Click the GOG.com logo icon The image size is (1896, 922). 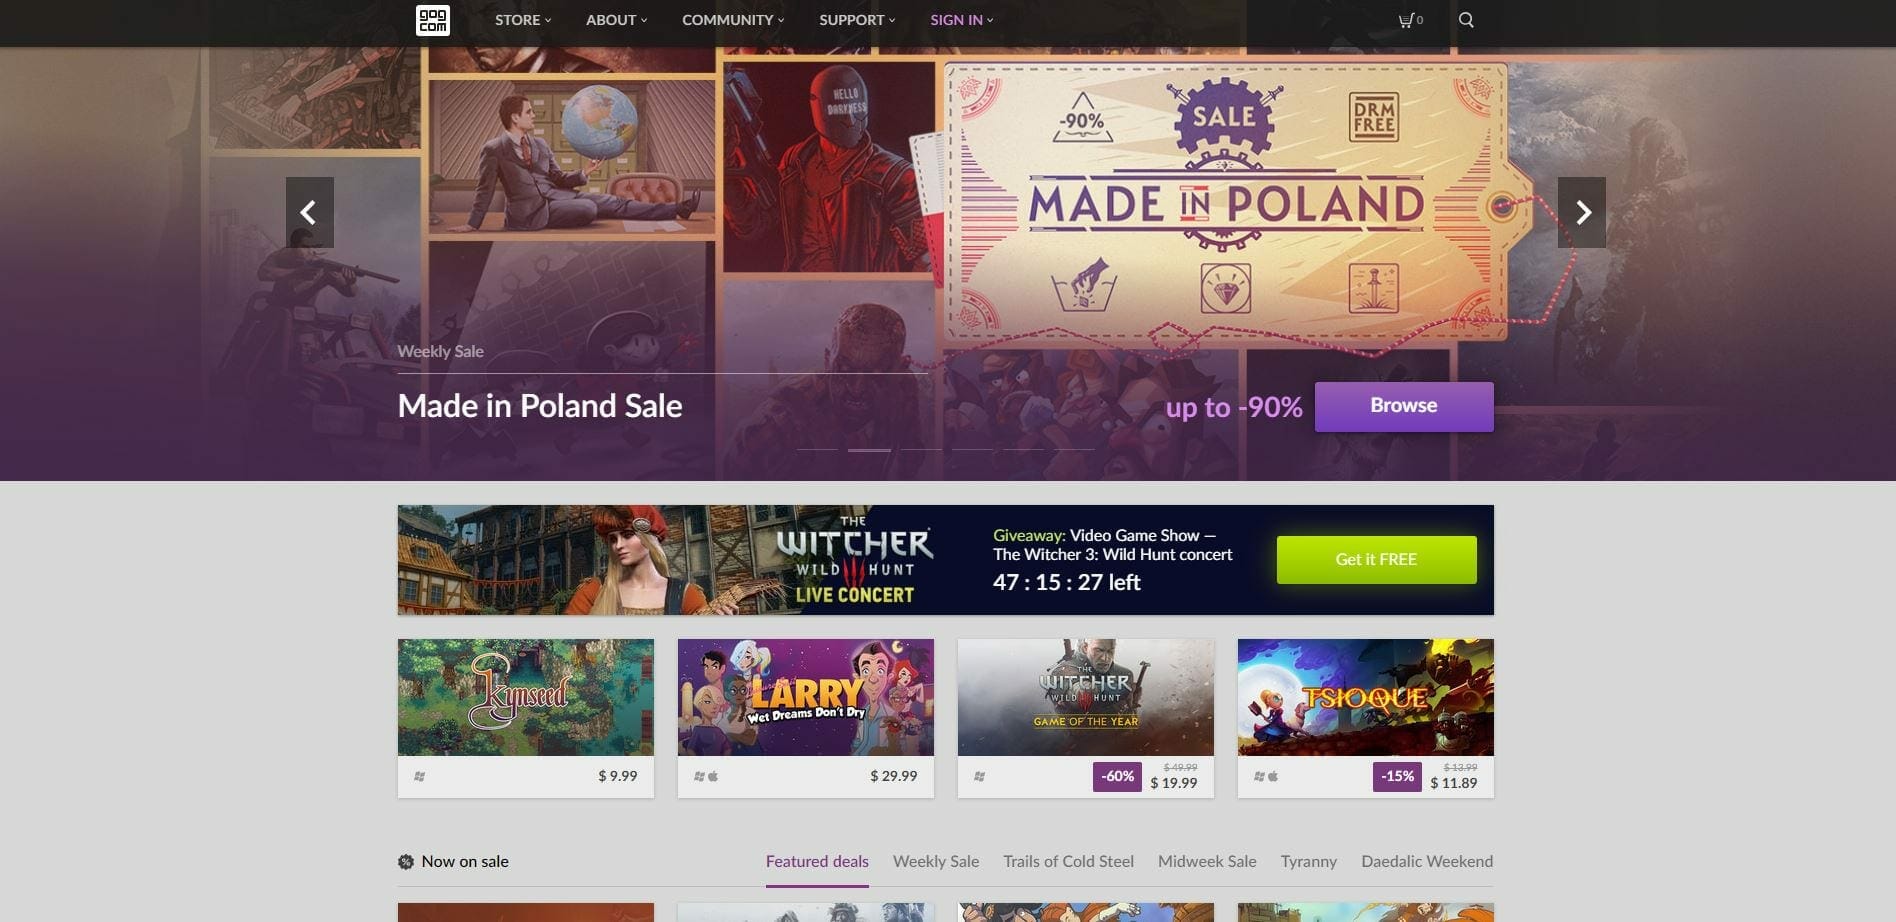point(432,20)
